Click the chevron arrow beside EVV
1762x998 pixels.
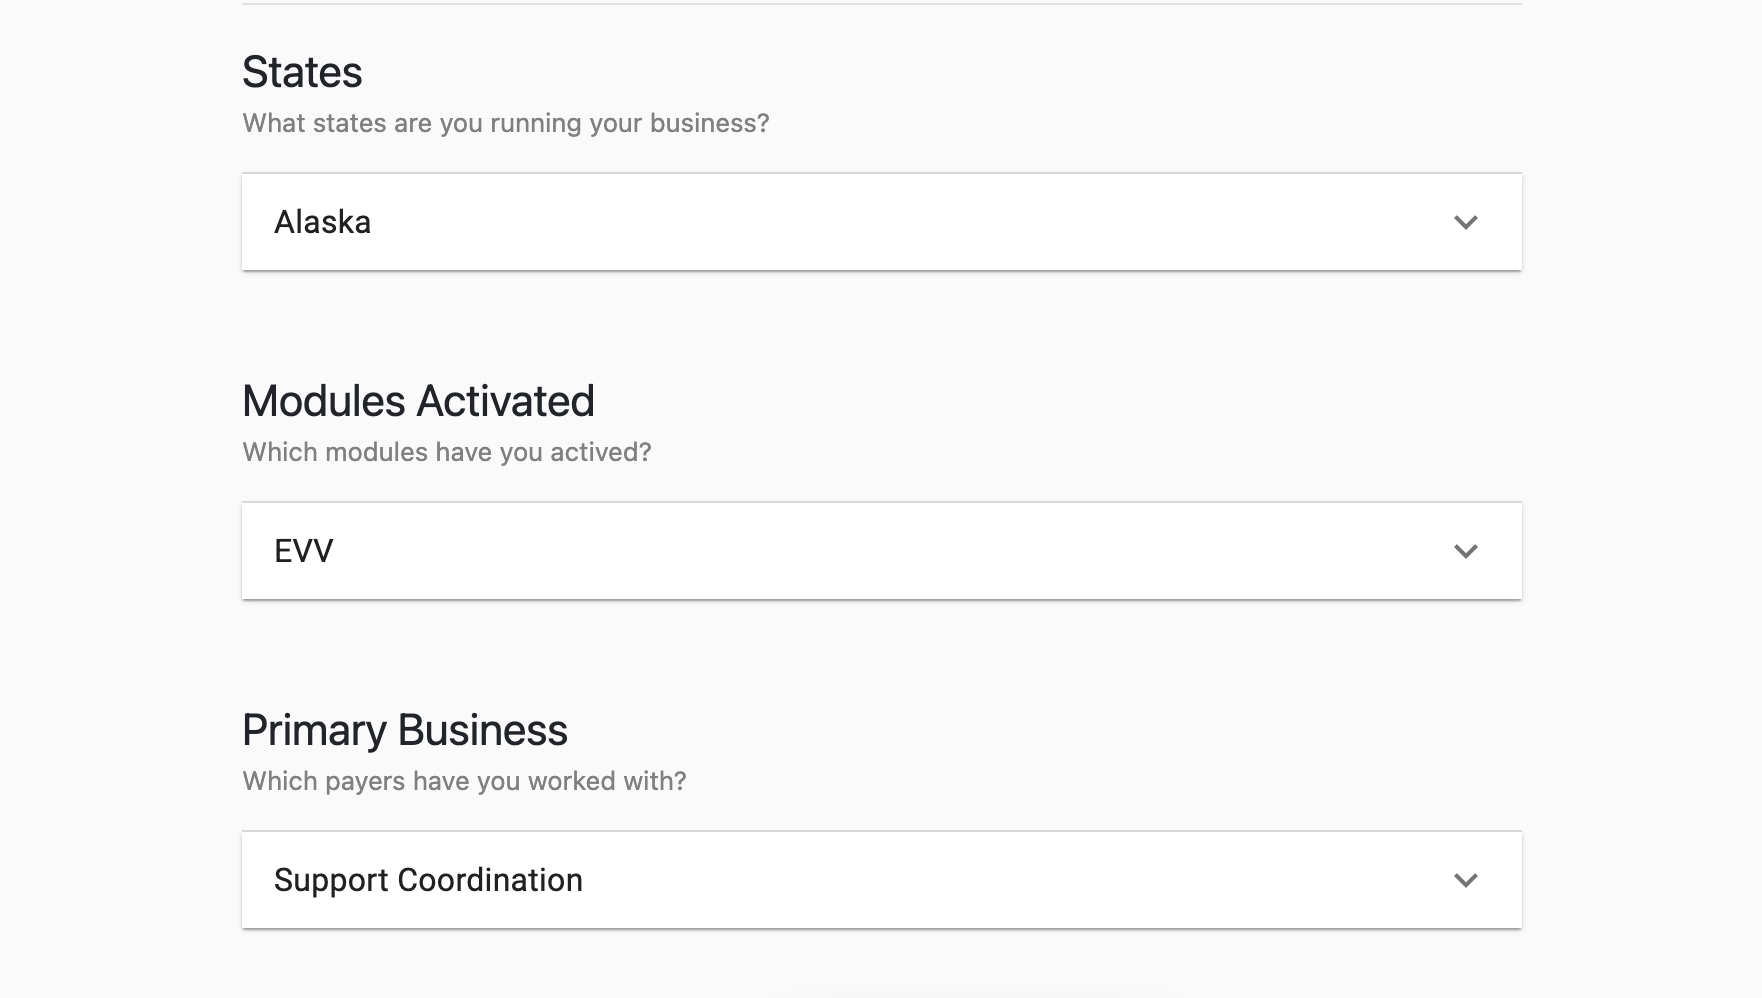click(x=1465, y=551)
